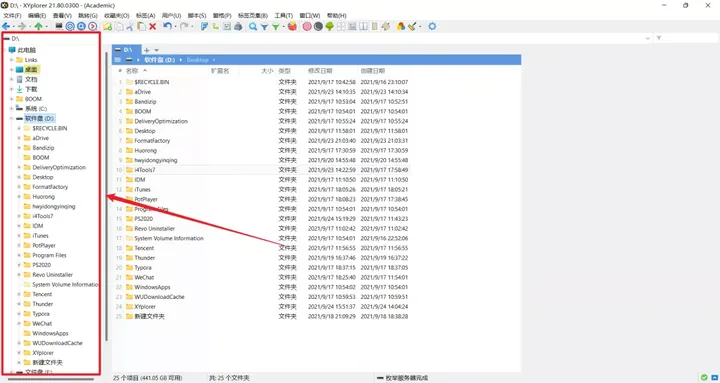
Task: Click the red X Delete icon
Action: (x=152, y=27)
